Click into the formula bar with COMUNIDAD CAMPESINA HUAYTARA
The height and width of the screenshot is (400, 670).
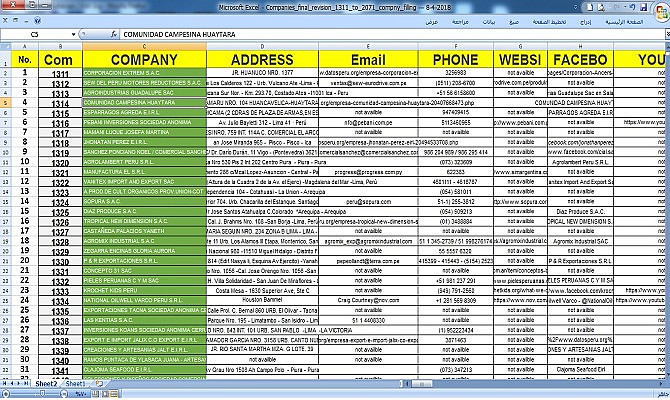pos(391,34)
